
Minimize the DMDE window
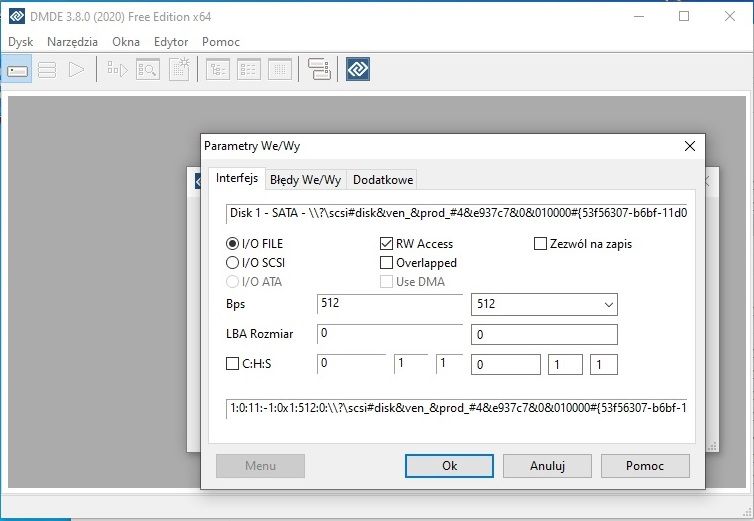coord(639,16)
